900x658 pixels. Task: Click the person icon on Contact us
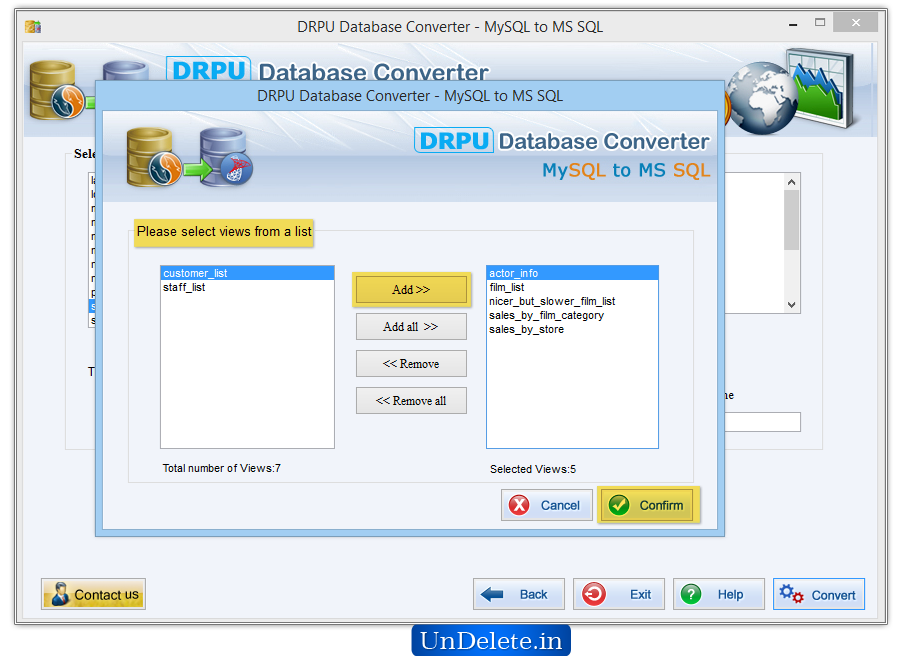click(x=60, y=594)
